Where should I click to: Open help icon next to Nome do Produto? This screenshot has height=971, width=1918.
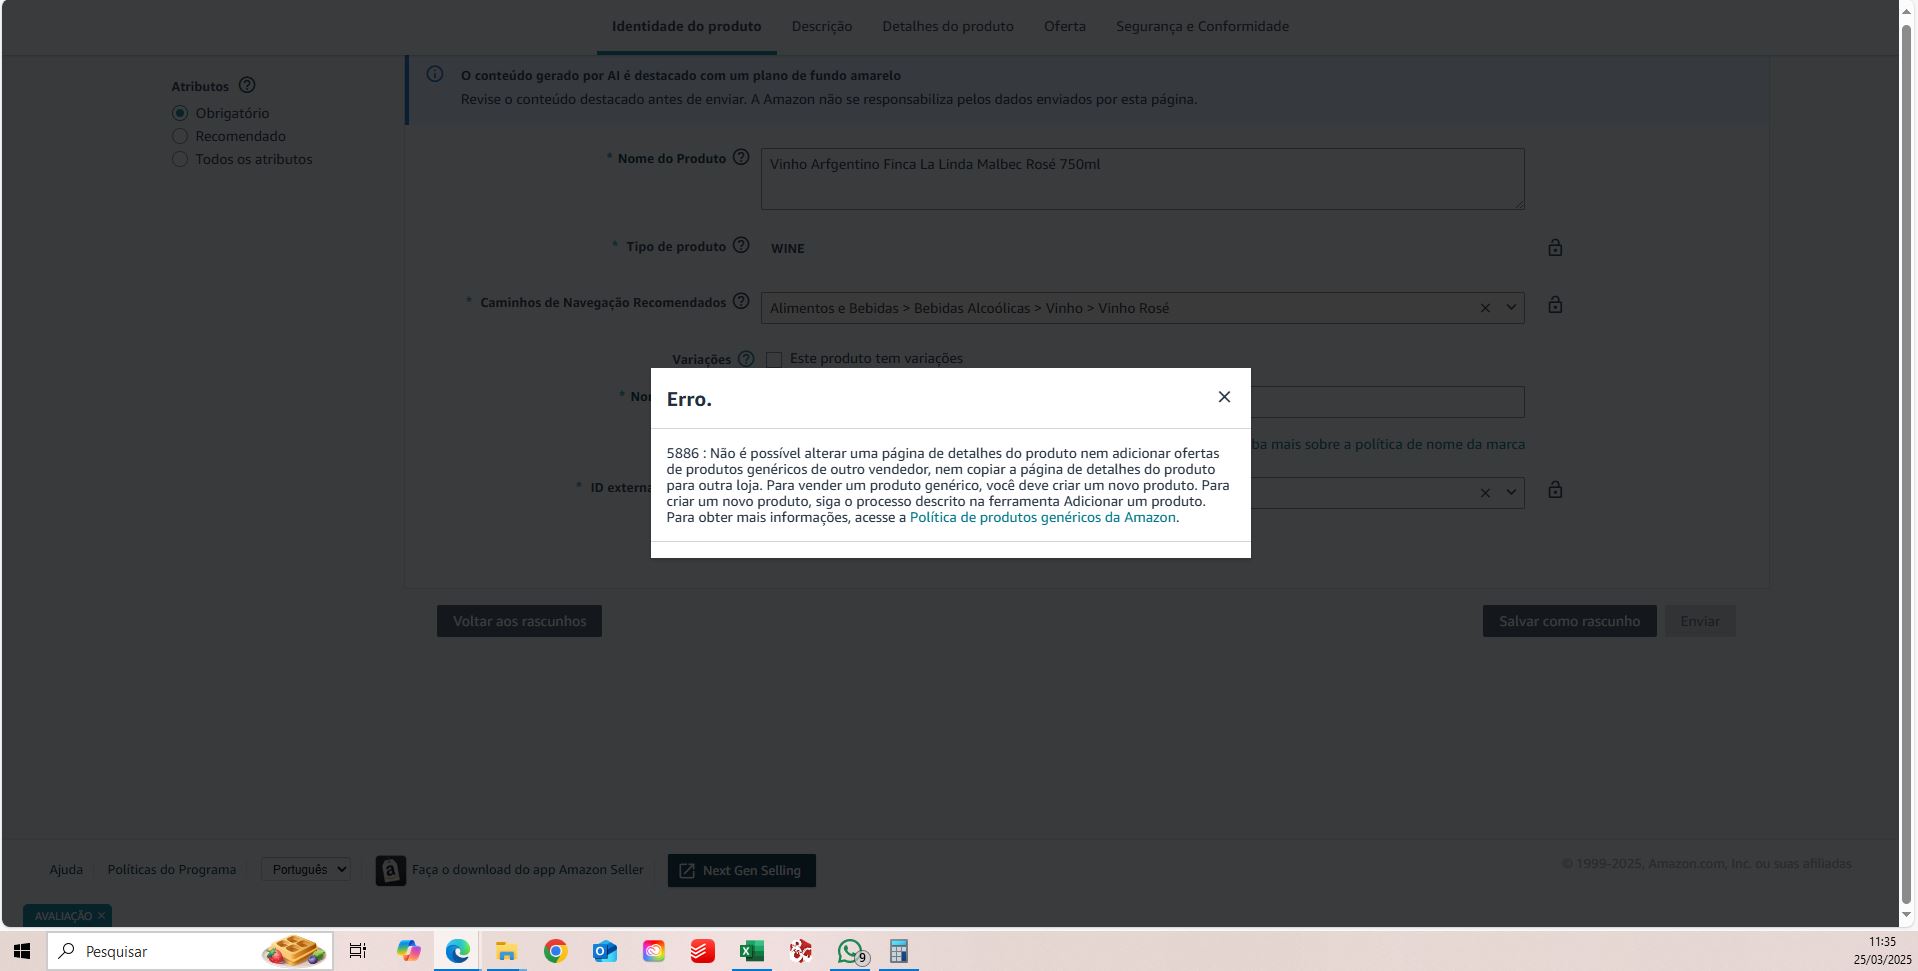point(741,157)
